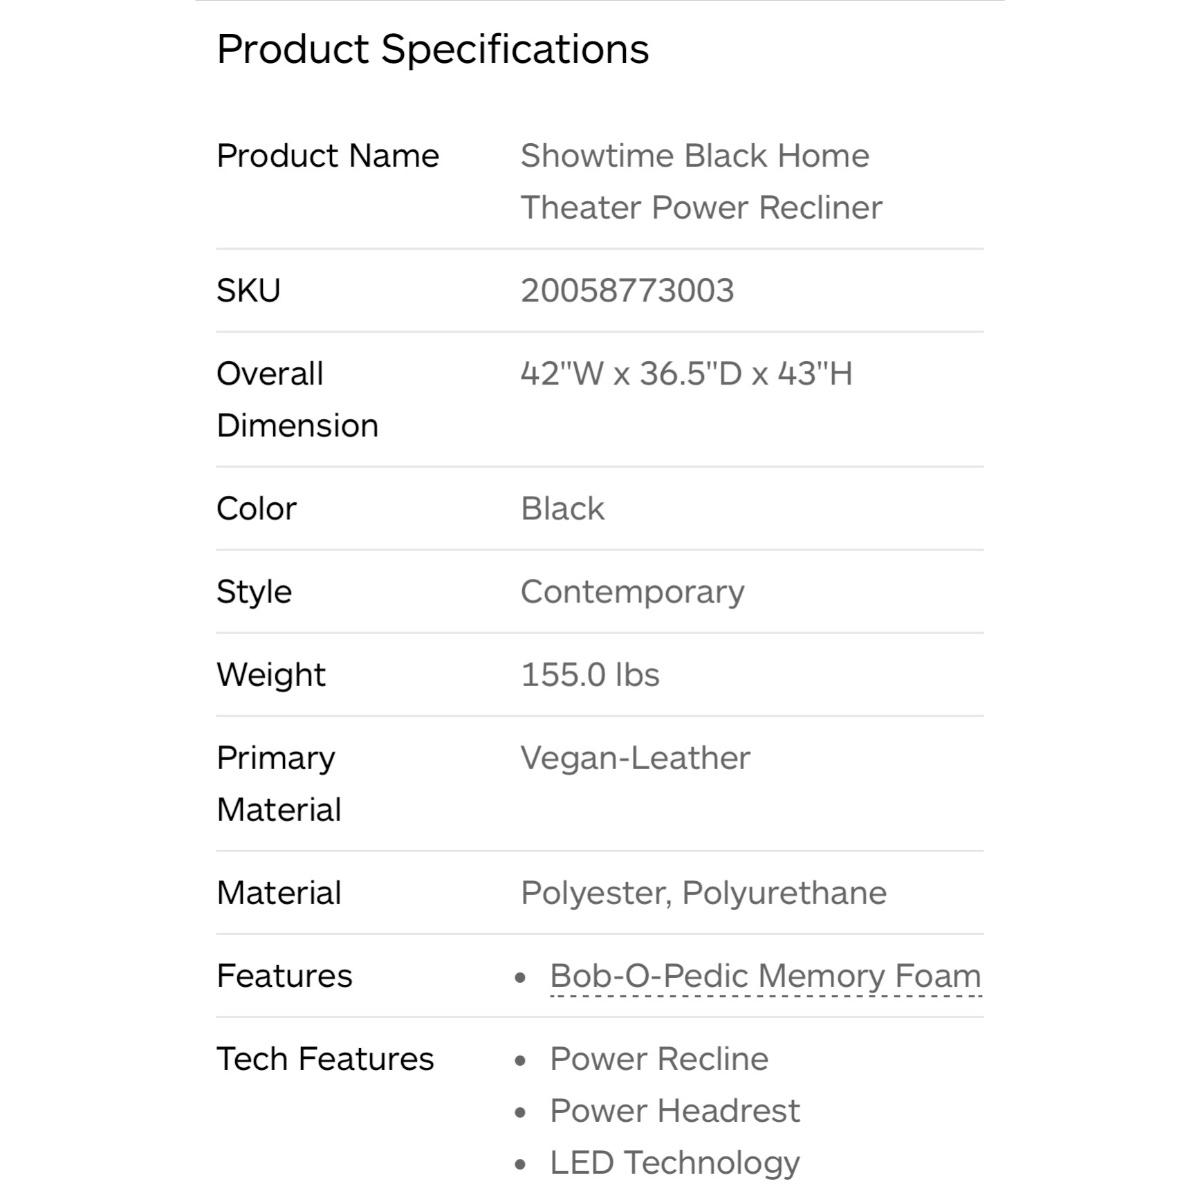1200x1200 pixels.
Task: Click the Product Name row label
Action: tap(327, 156)
